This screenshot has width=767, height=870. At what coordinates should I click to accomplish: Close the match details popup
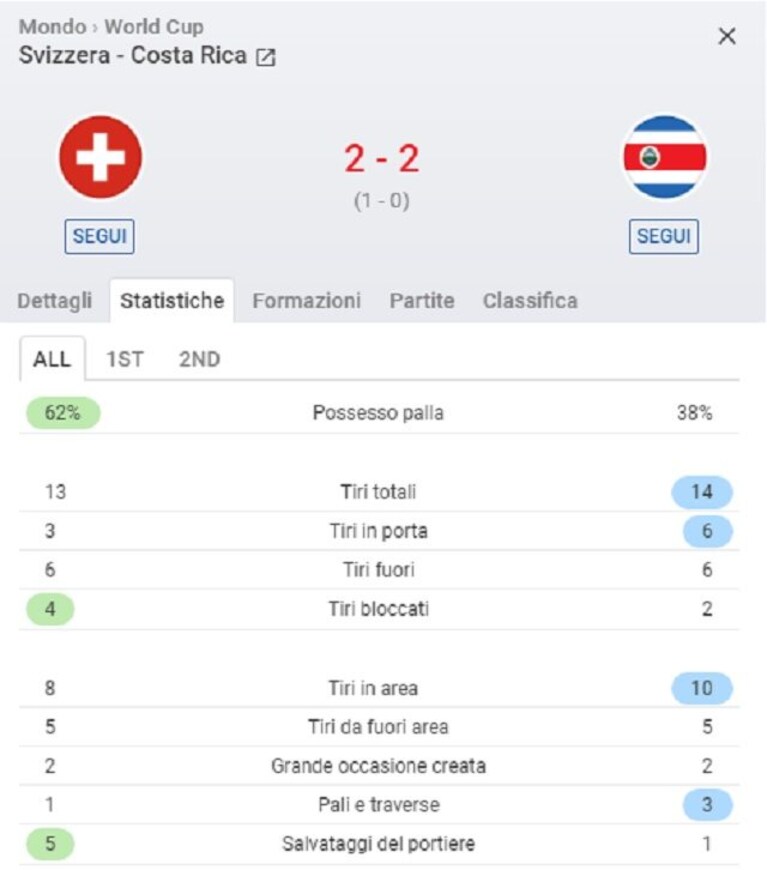(727, 36)
